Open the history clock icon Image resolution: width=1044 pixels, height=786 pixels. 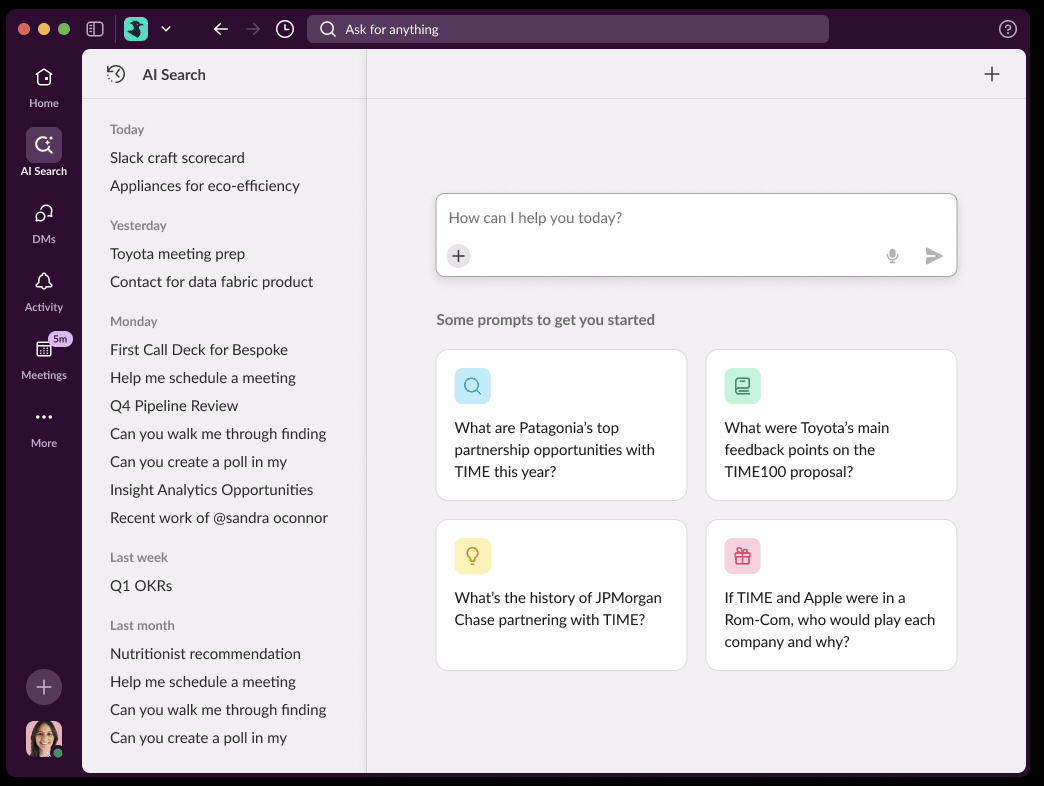pyautogui.click(x=285, y=29)
